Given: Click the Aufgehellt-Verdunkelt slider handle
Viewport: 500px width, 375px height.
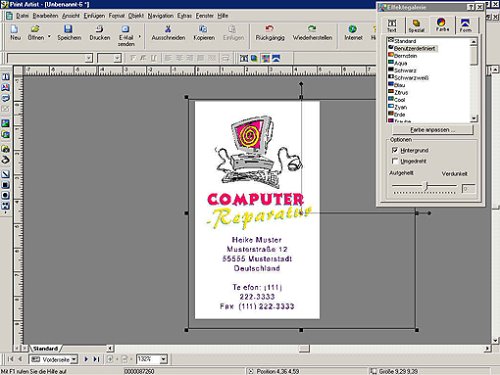Looking at the screenshot, I should pos(425,186).
